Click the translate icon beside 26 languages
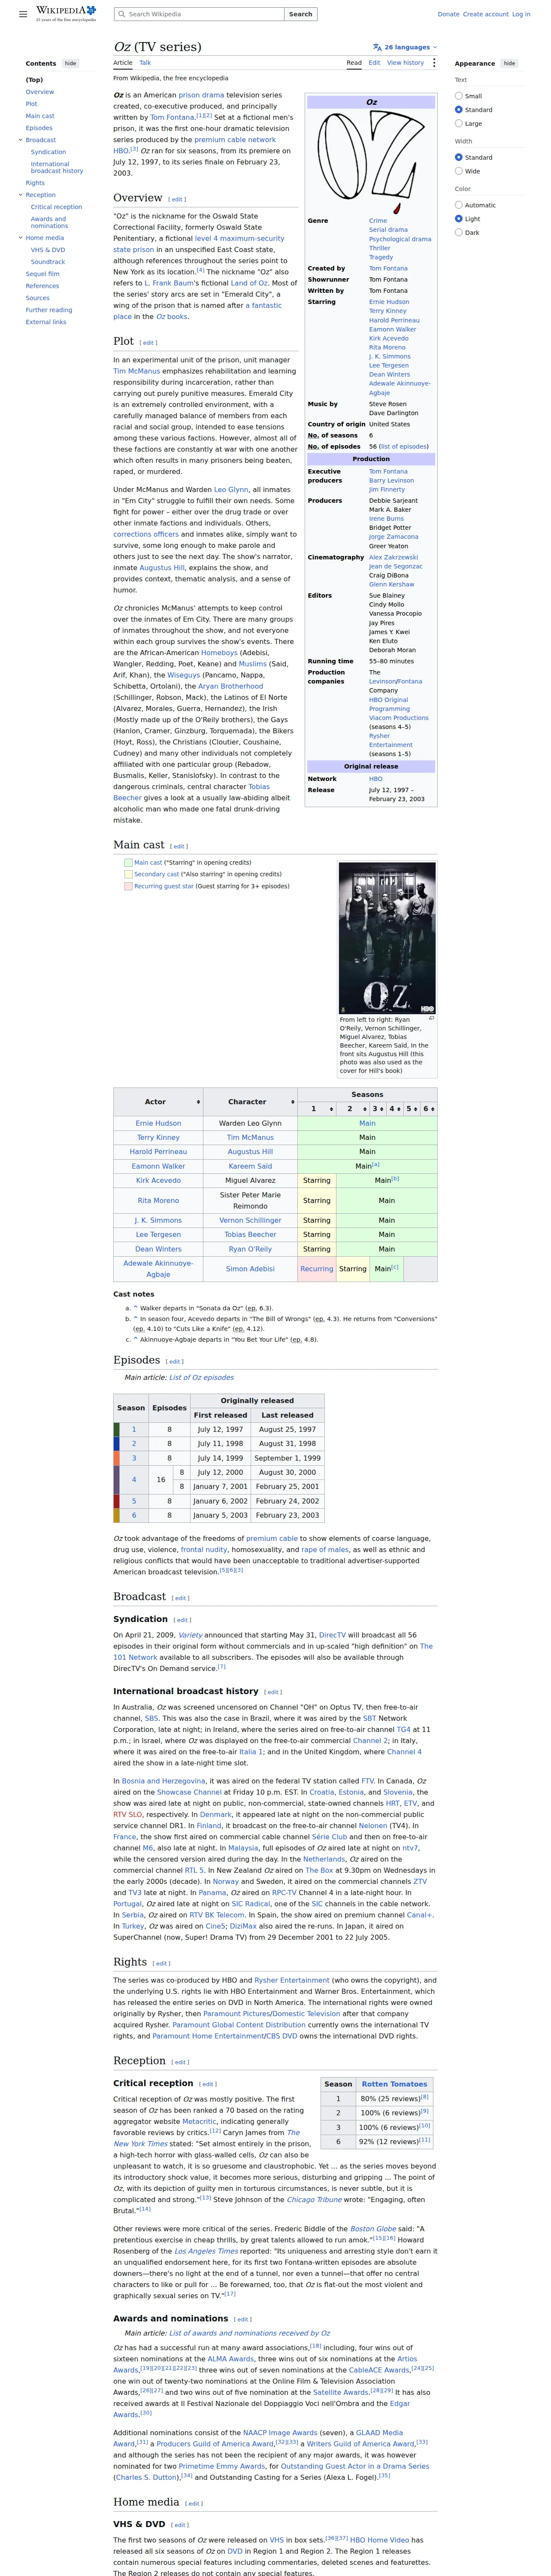Image resolution: width=551 pixels, height=2576 pixels. pos(377,47)
